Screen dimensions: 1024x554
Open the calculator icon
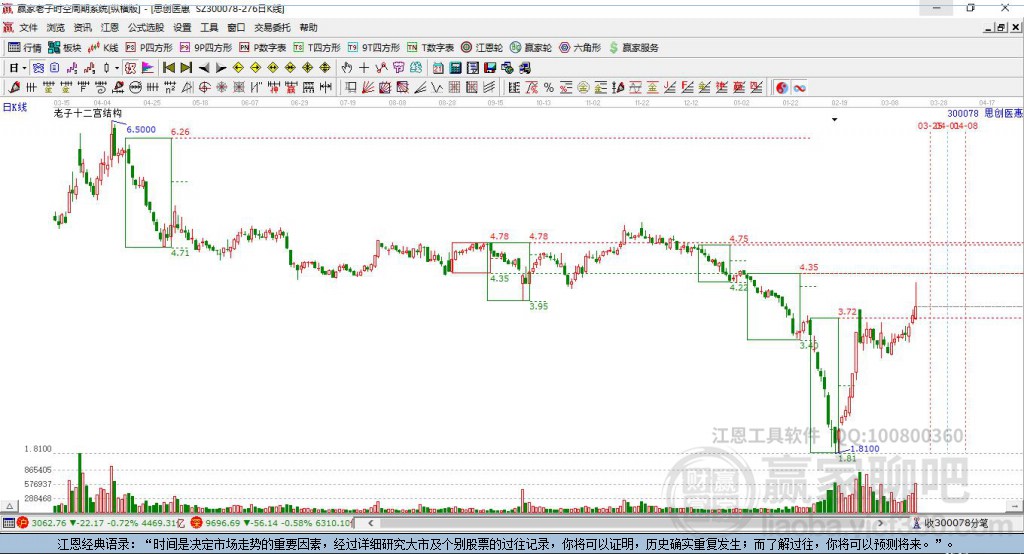pos(455,68)
